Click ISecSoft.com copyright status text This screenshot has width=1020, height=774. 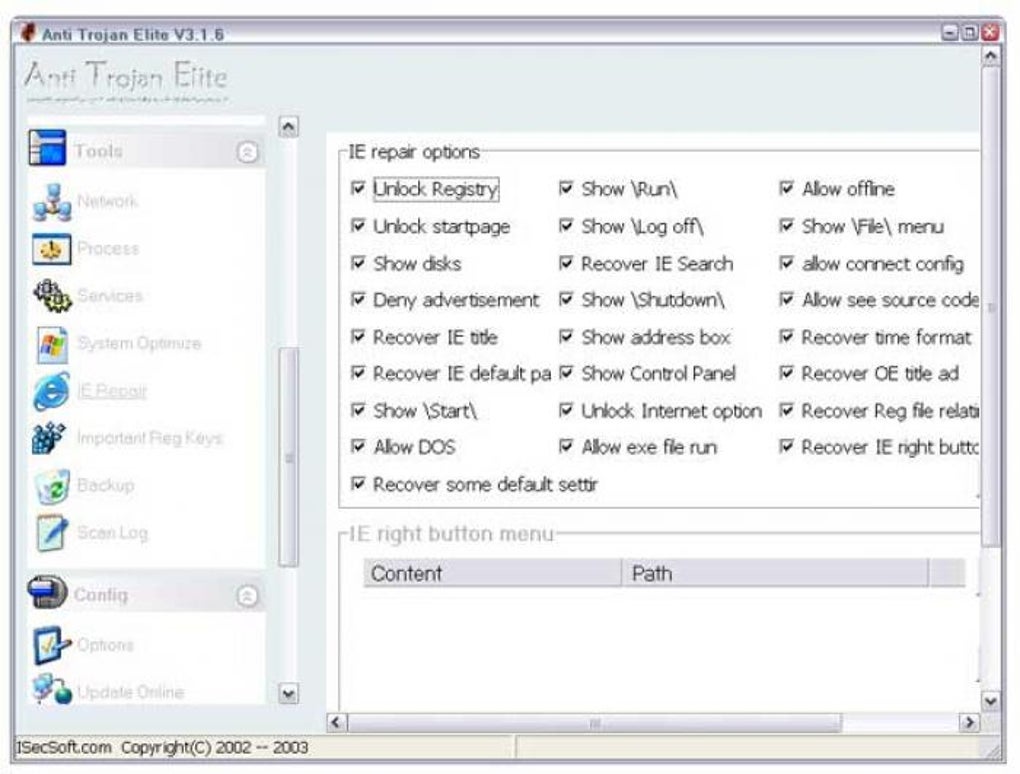[x=161, y=747]
